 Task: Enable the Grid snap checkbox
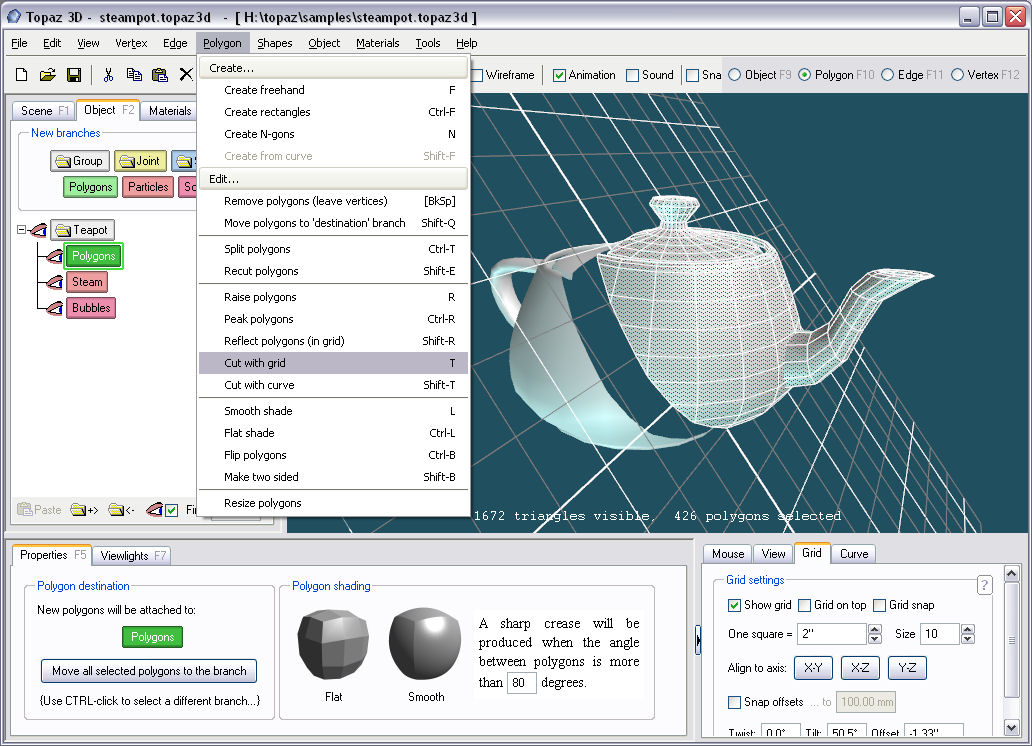point(880,605)
